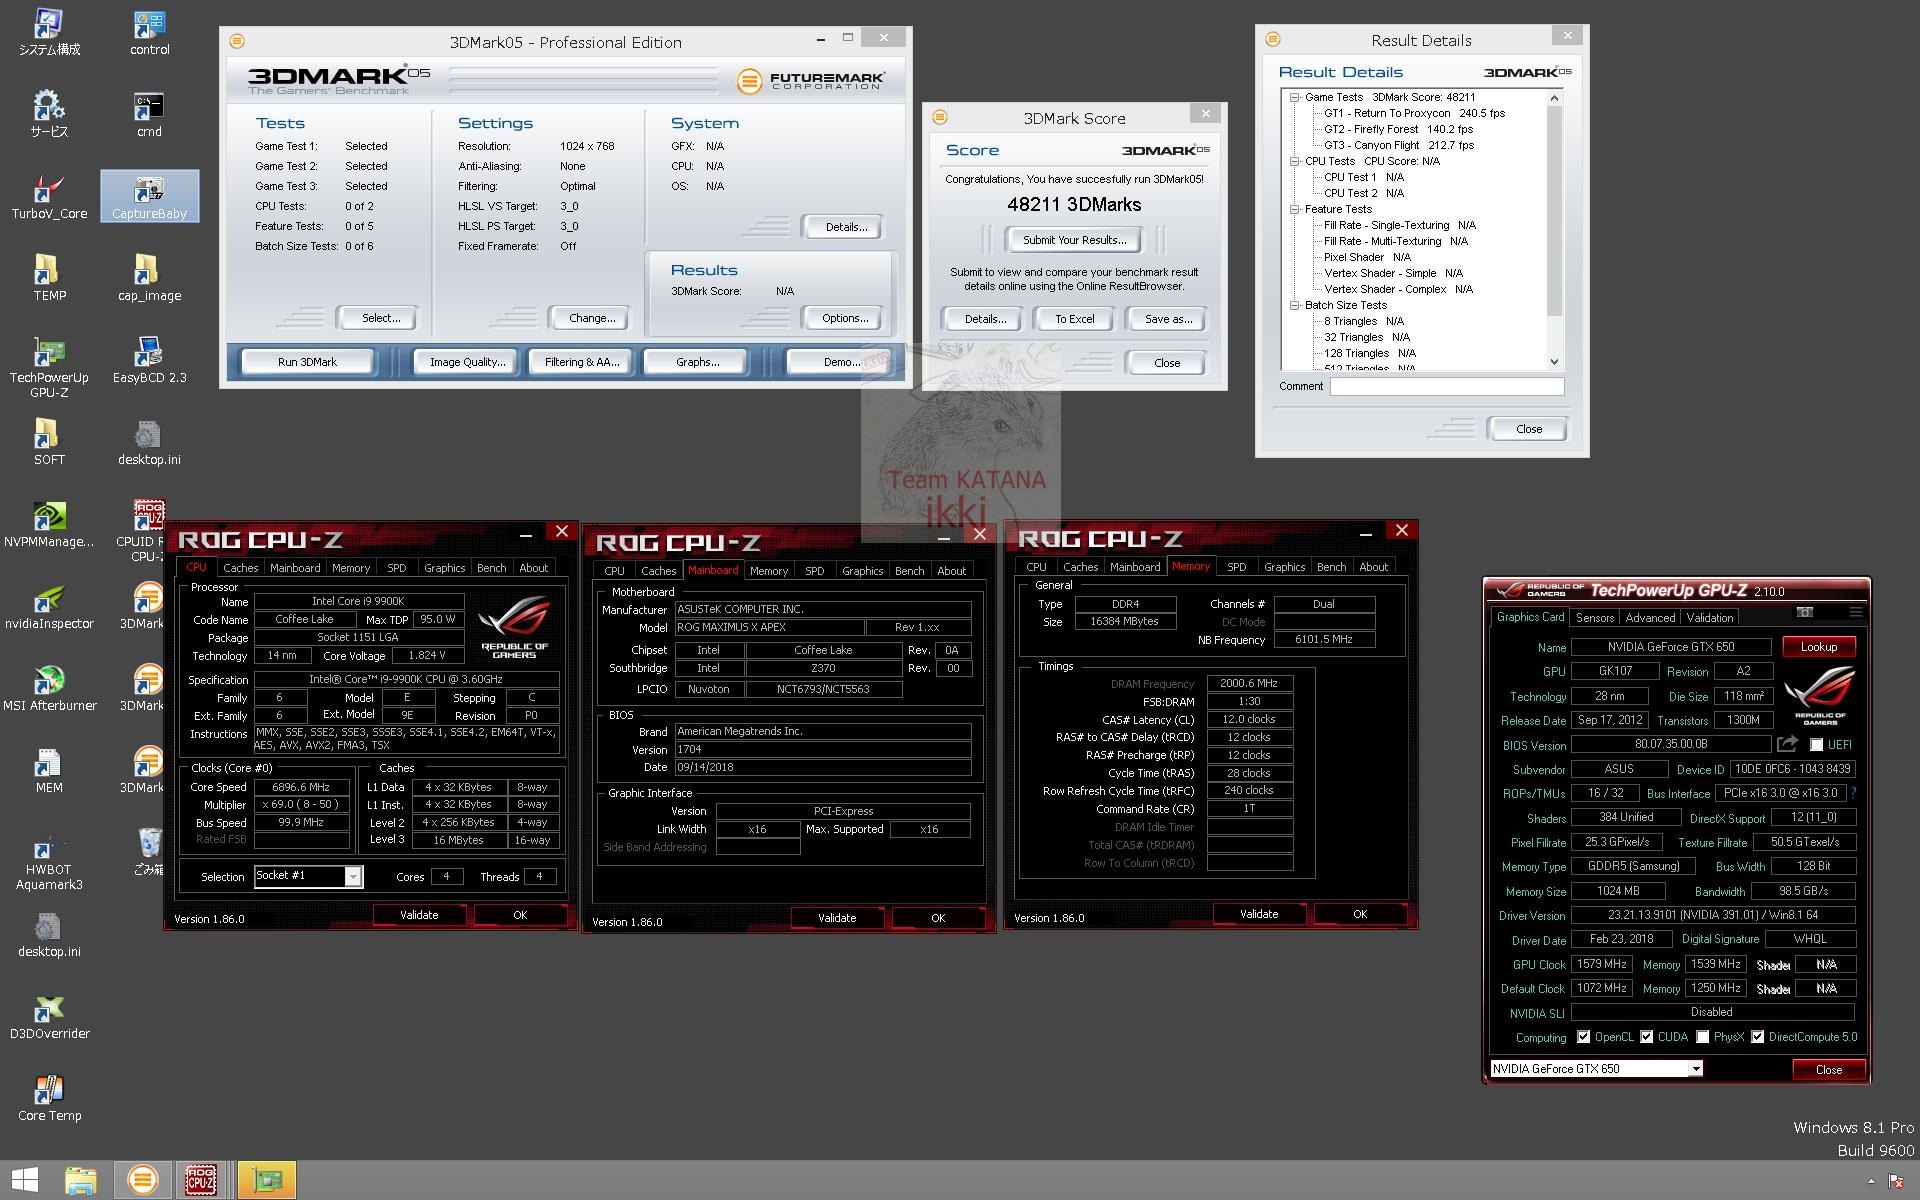
Task: Switch to GPU-Z via the taskbar icon
Action: coord(267,1180)
